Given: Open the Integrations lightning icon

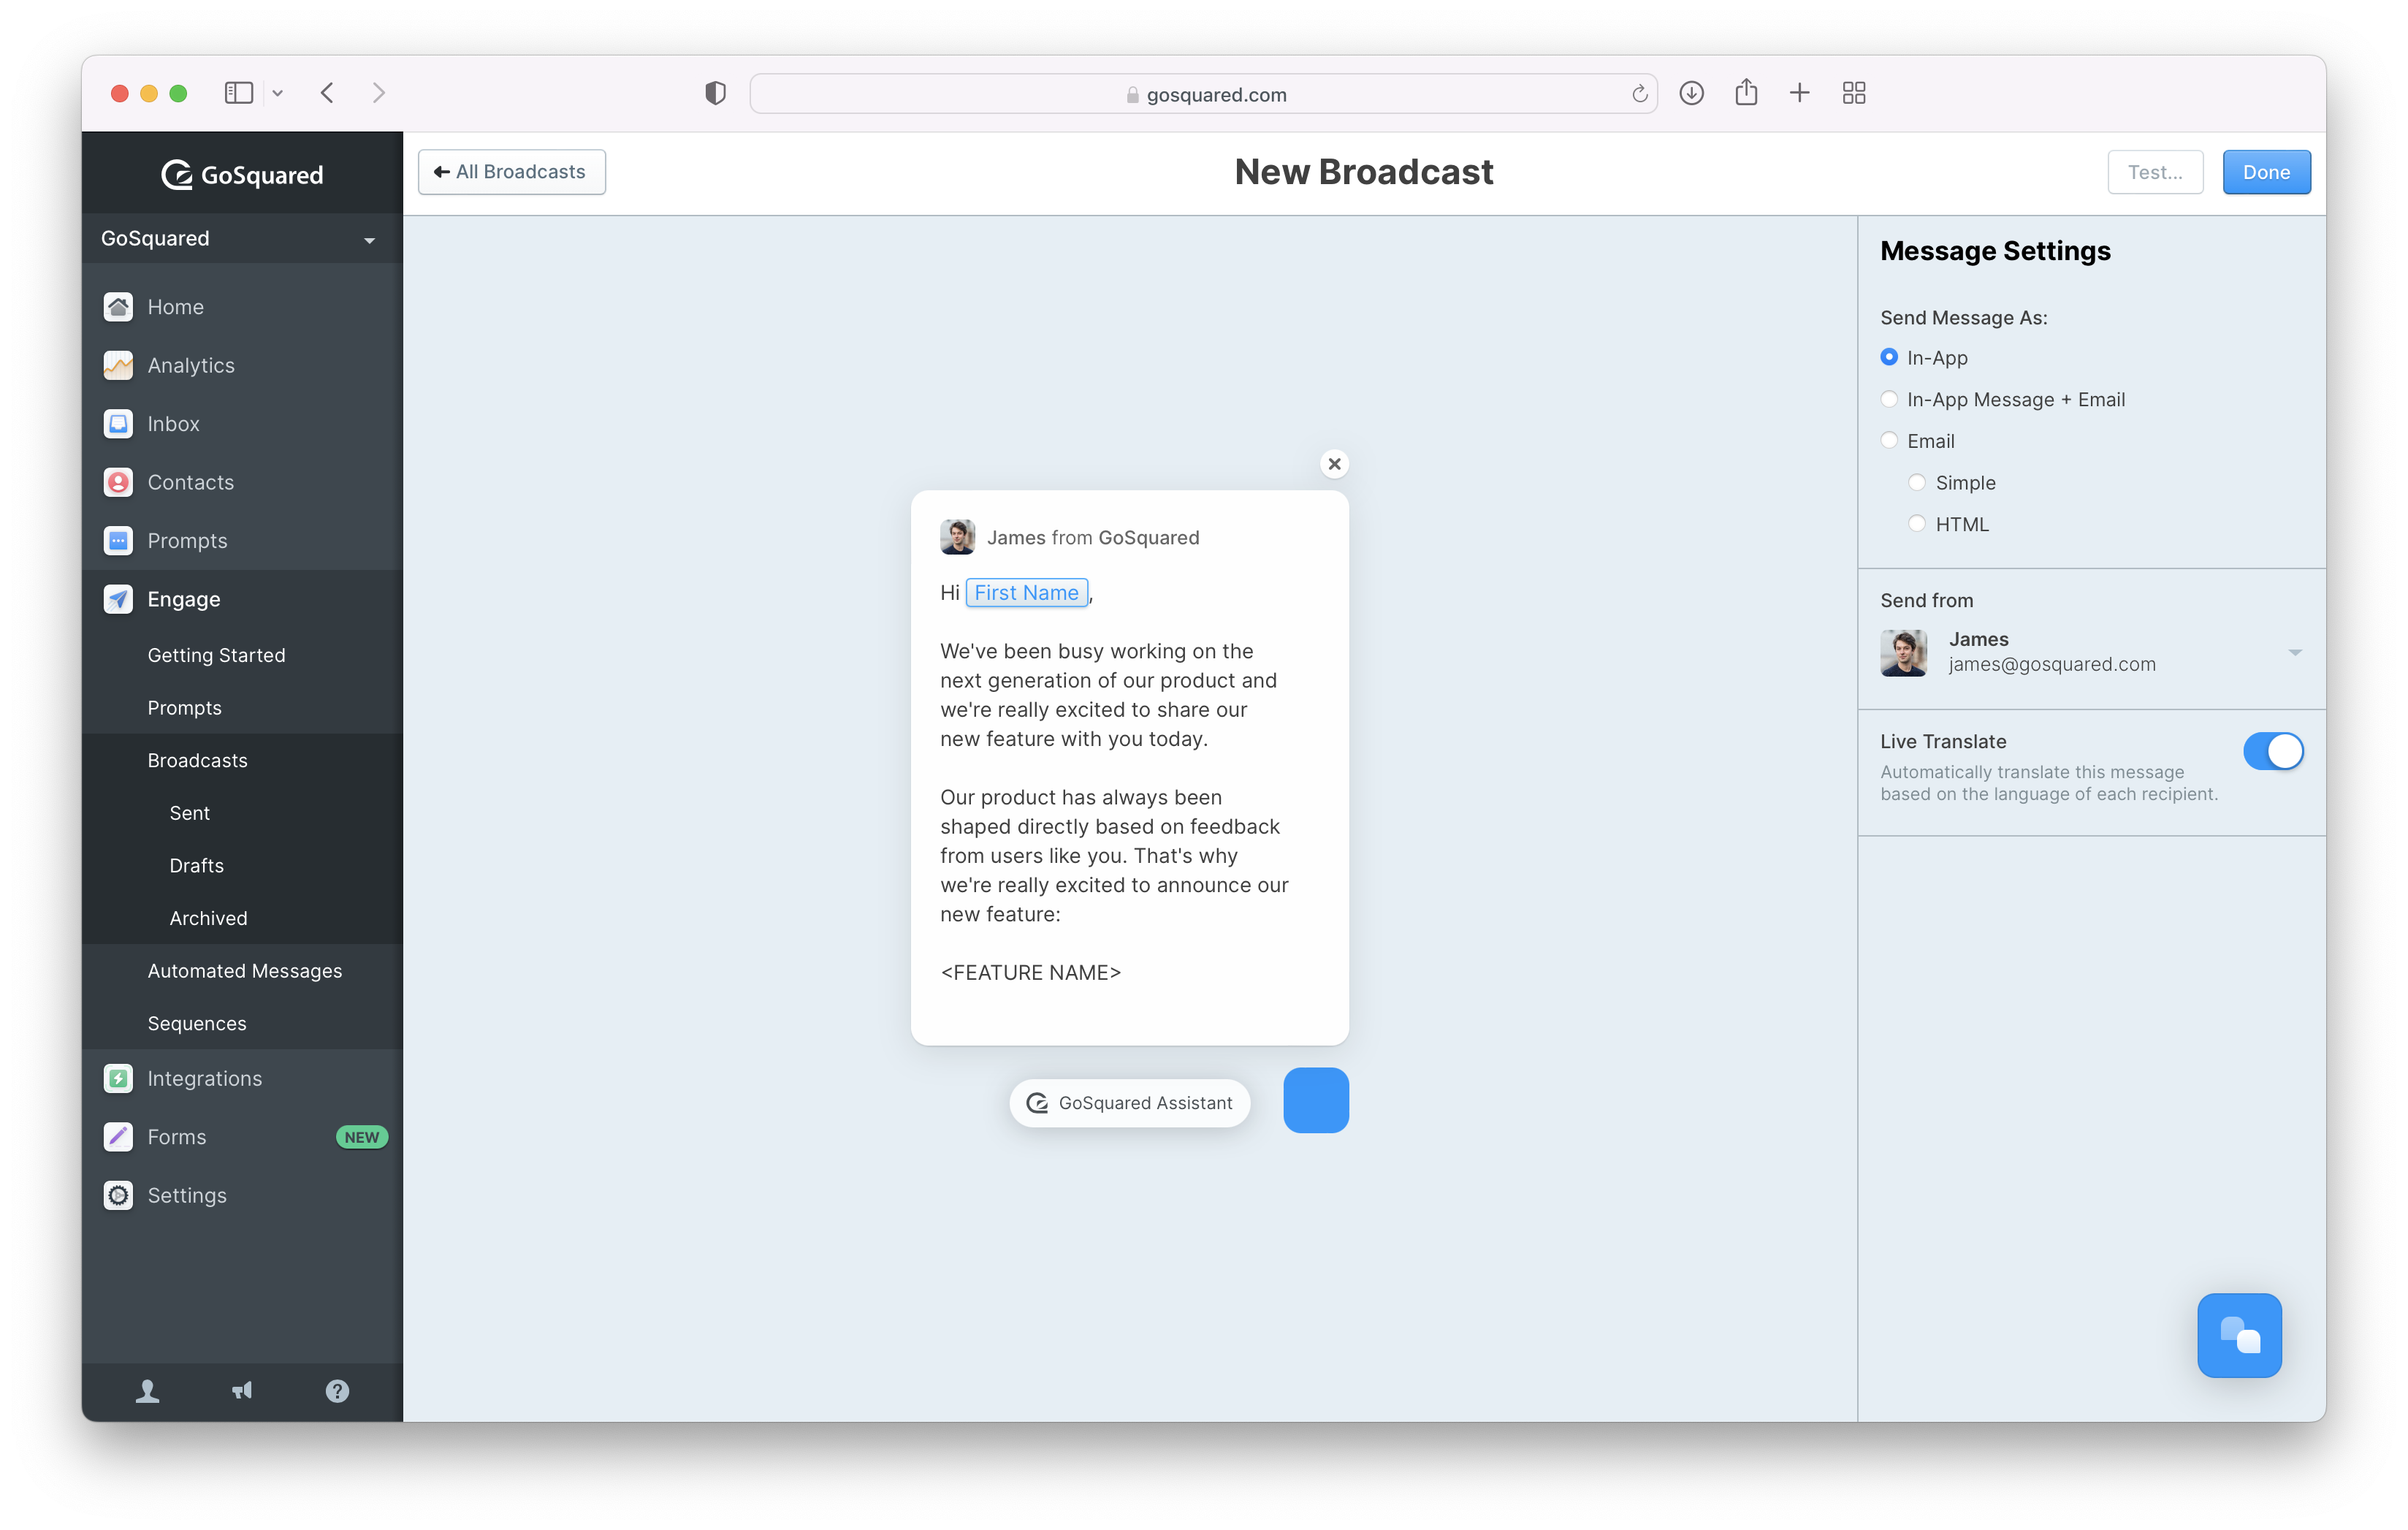Looking at the screenshot, I should tap(118, 1078).
